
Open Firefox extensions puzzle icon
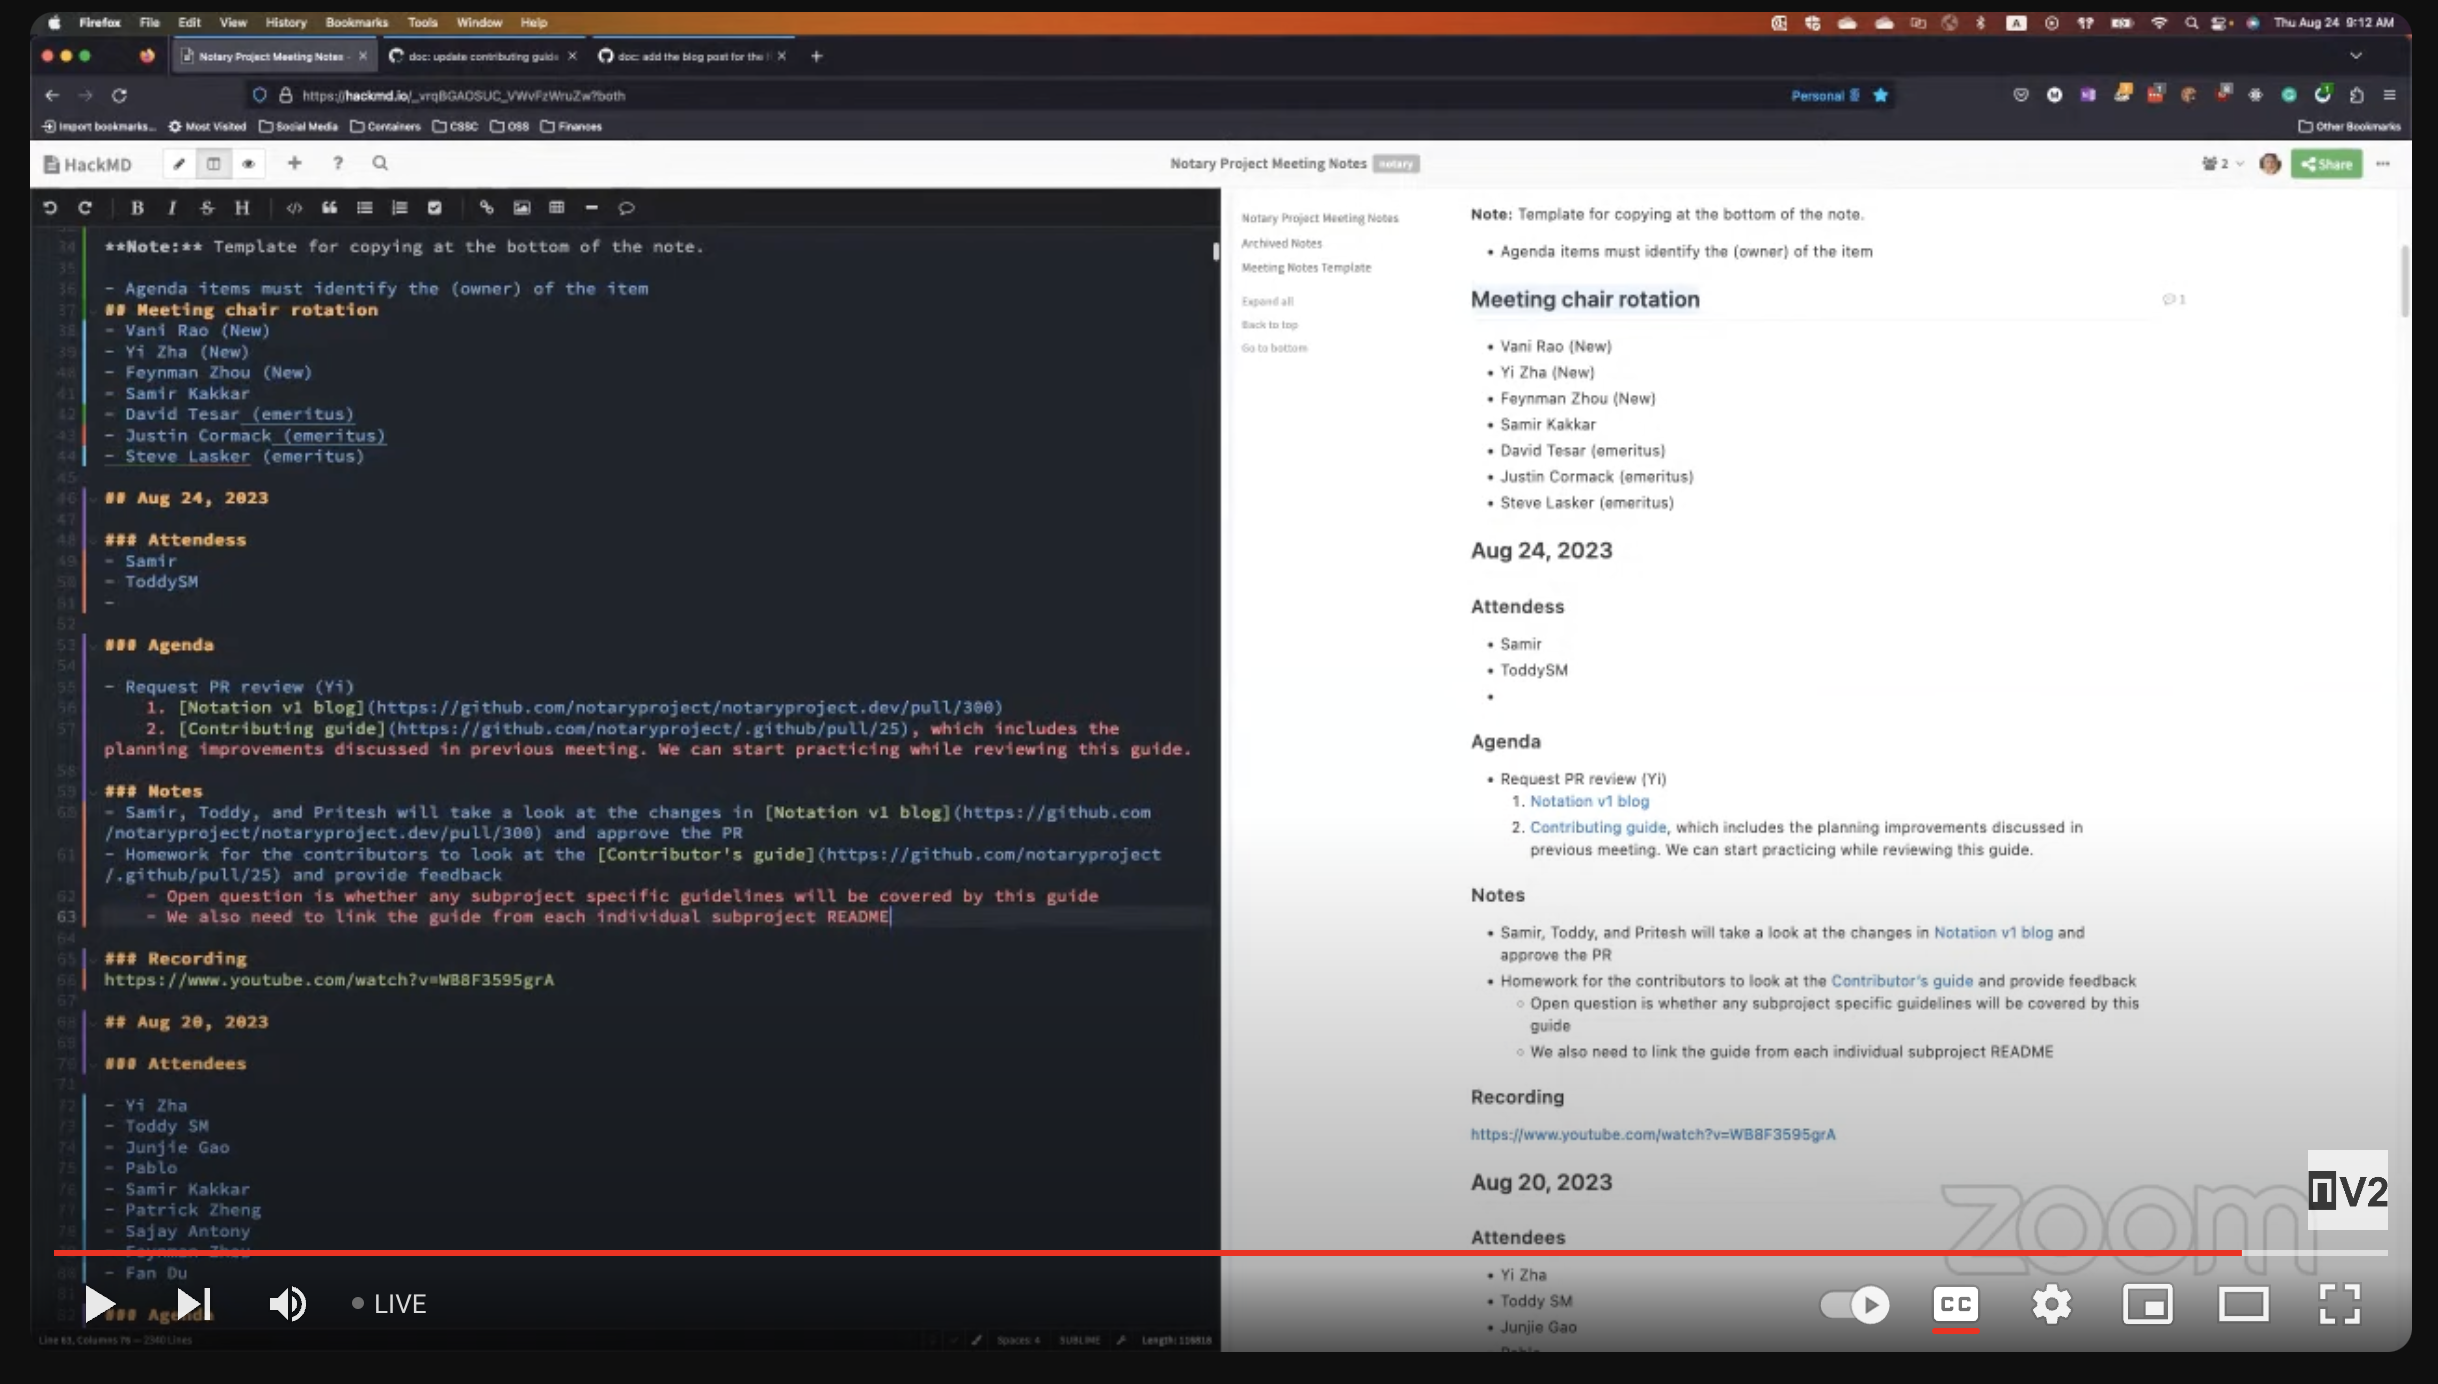coord(2356,95)
